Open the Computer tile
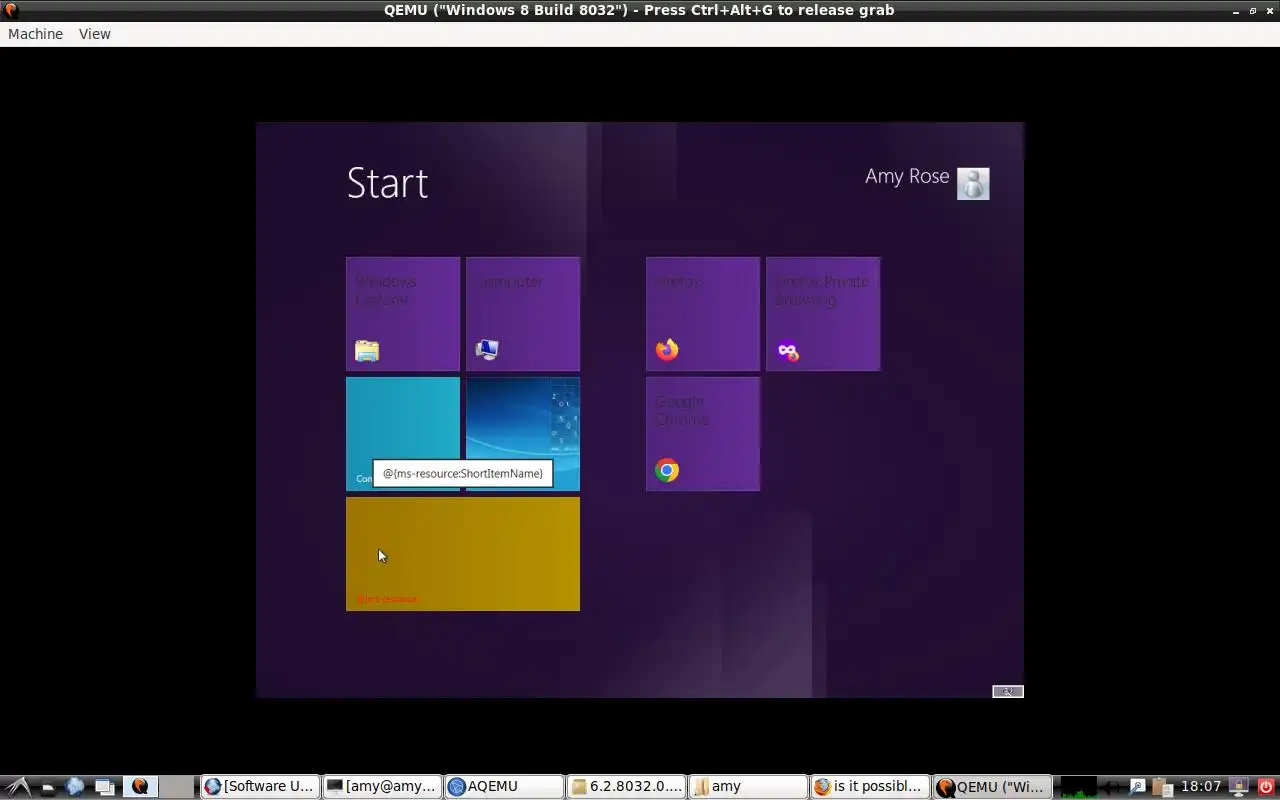 pos(523,314)
